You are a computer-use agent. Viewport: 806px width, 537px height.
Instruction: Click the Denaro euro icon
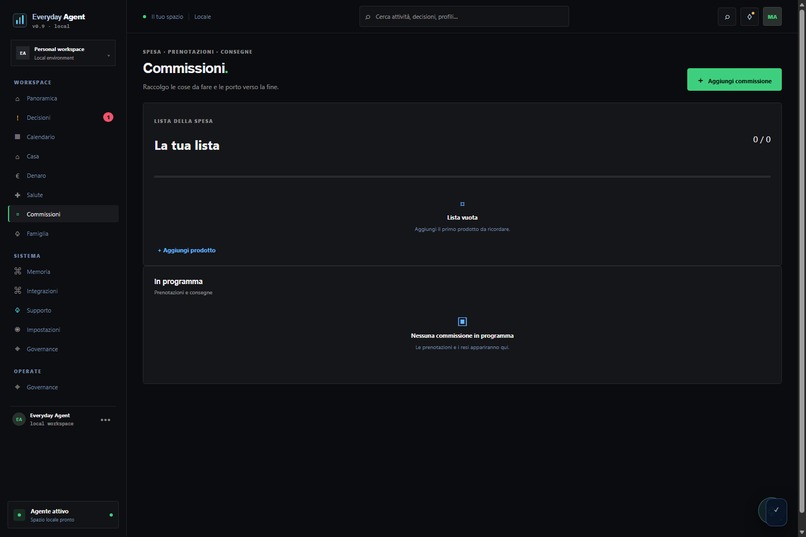[x=17, y=176]
